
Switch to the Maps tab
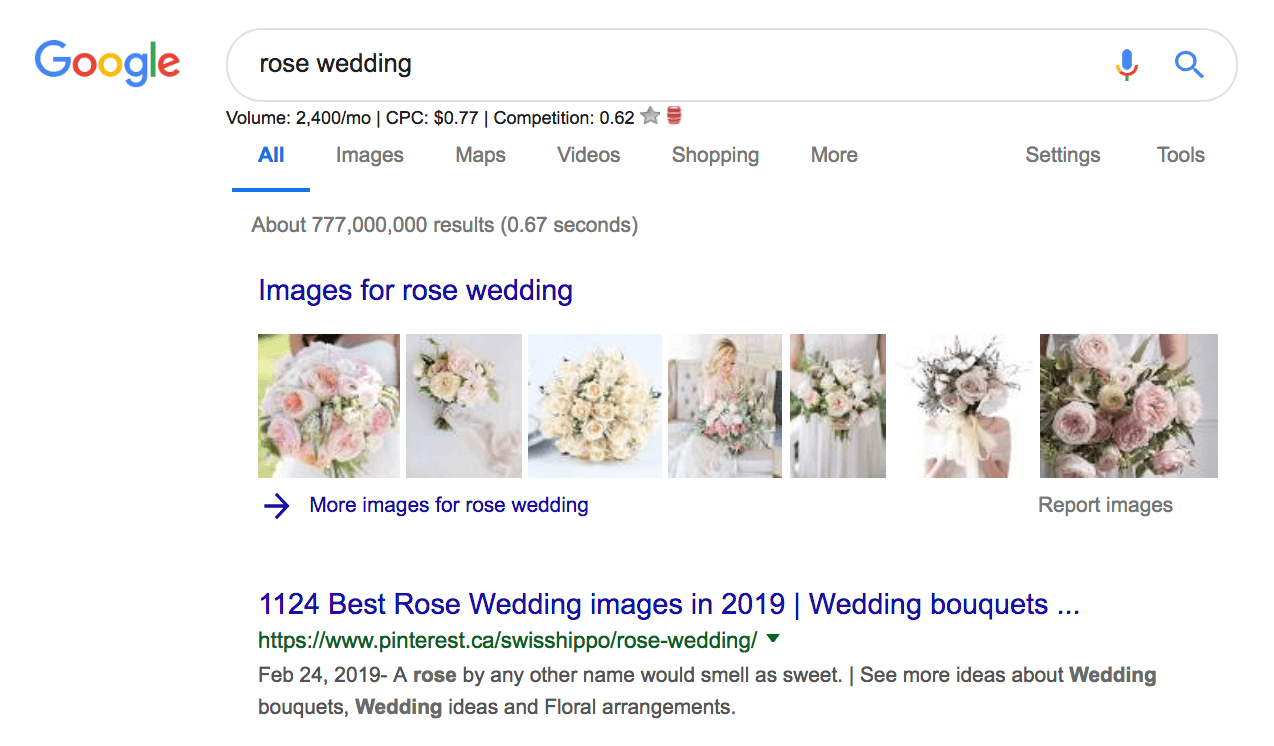tap(480, 155)
